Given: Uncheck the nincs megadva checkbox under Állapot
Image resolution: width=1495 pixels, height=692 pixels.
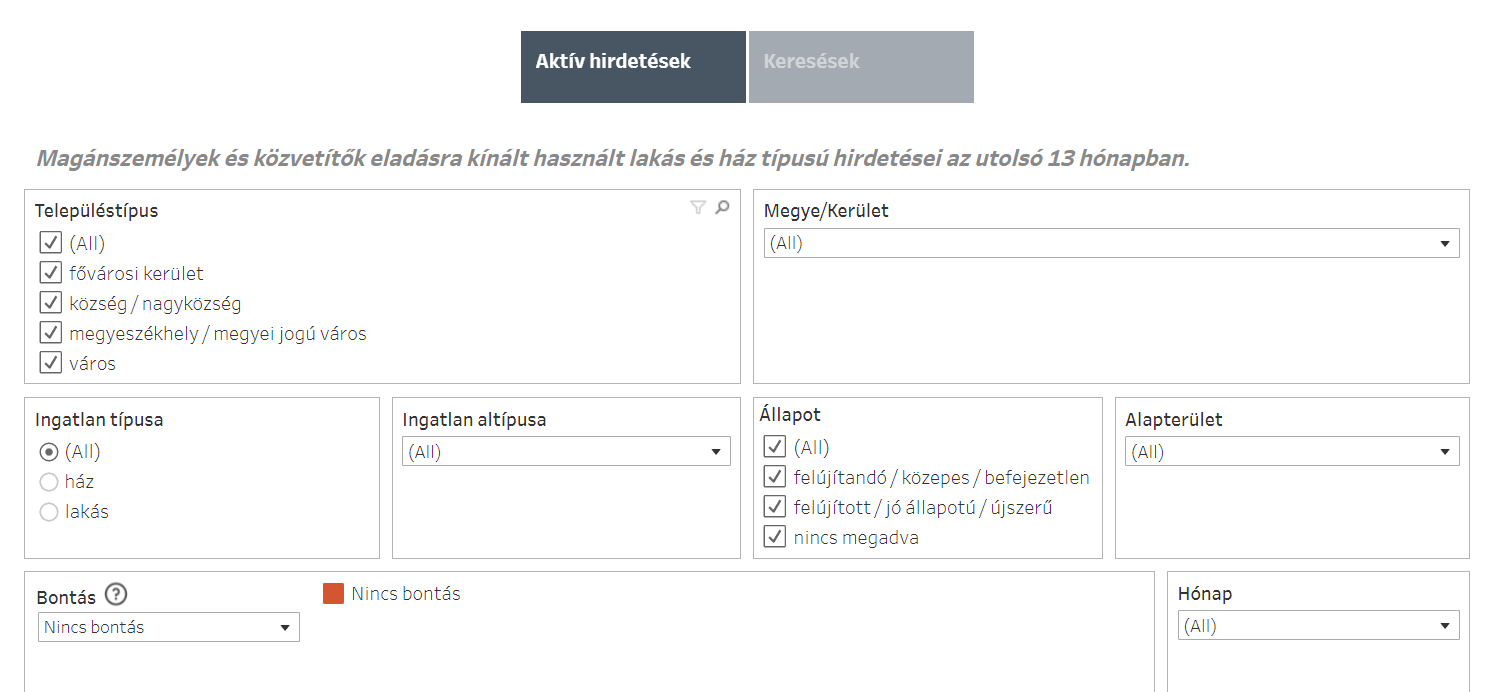Looking at the screenshot, I should (x=774, y=537).
